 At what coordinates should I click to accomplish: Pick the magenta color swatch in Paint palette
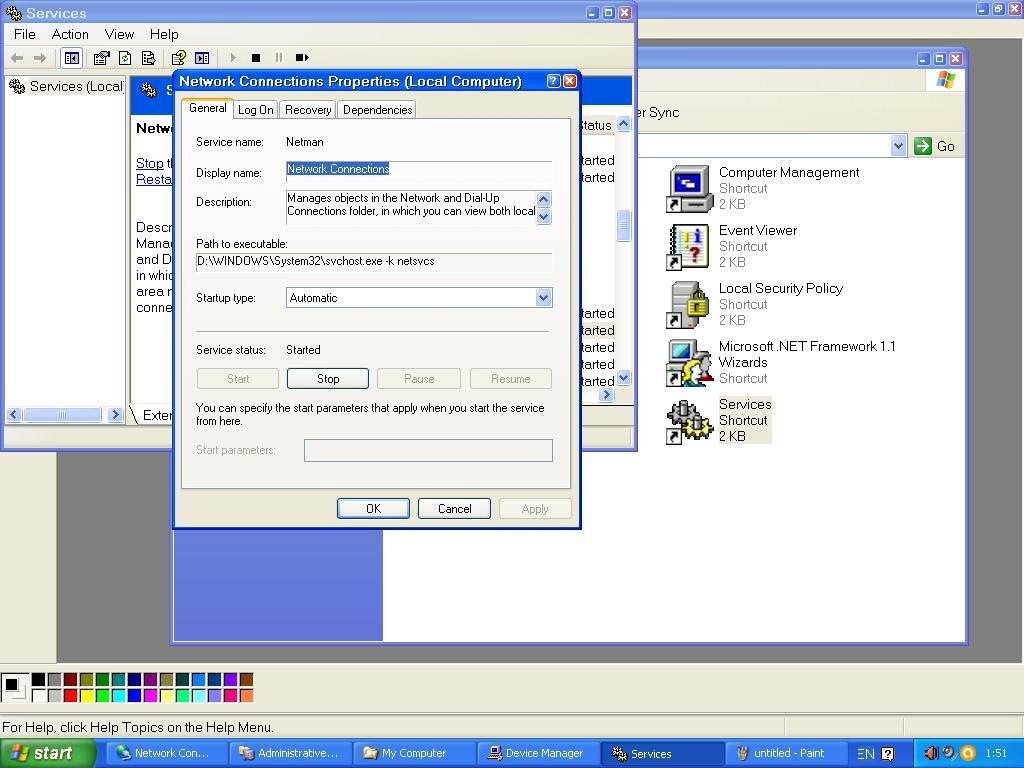[x=150, y=696]
